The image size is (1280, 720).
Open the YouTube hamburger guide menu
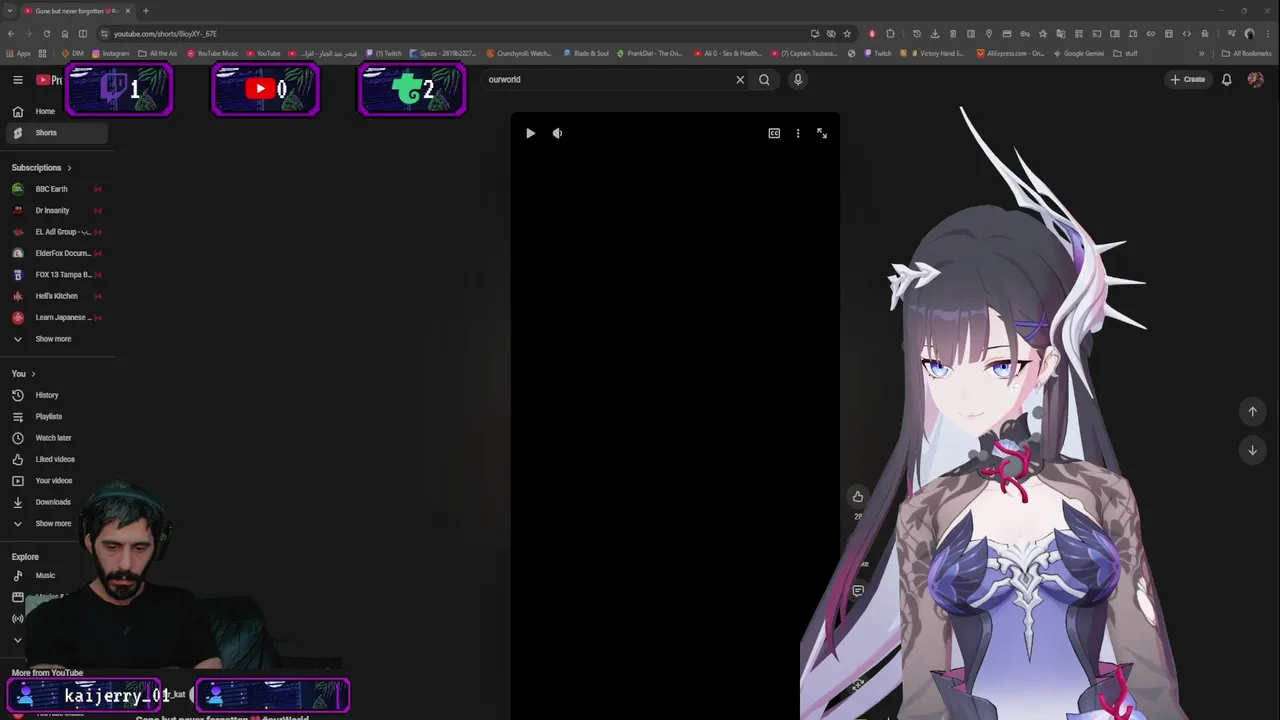(x=17, y=79)
